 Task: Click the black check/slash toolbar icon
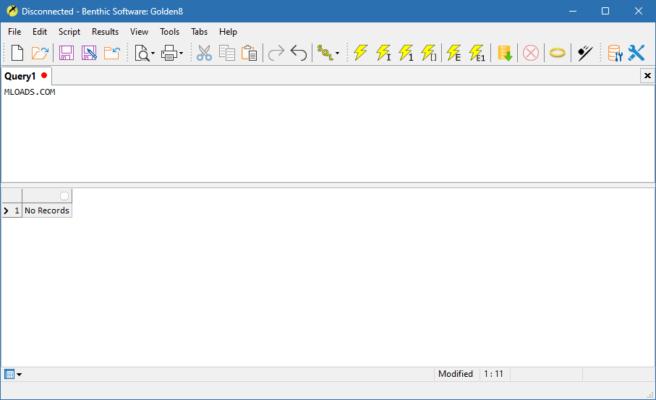pos(585,53)
